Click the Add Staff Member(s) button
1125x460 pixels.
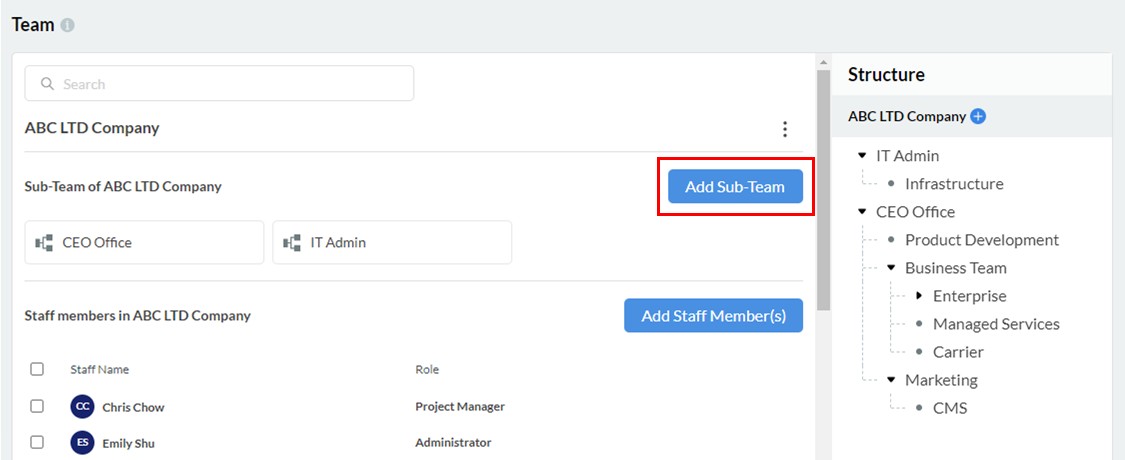[x=713, y=316]
